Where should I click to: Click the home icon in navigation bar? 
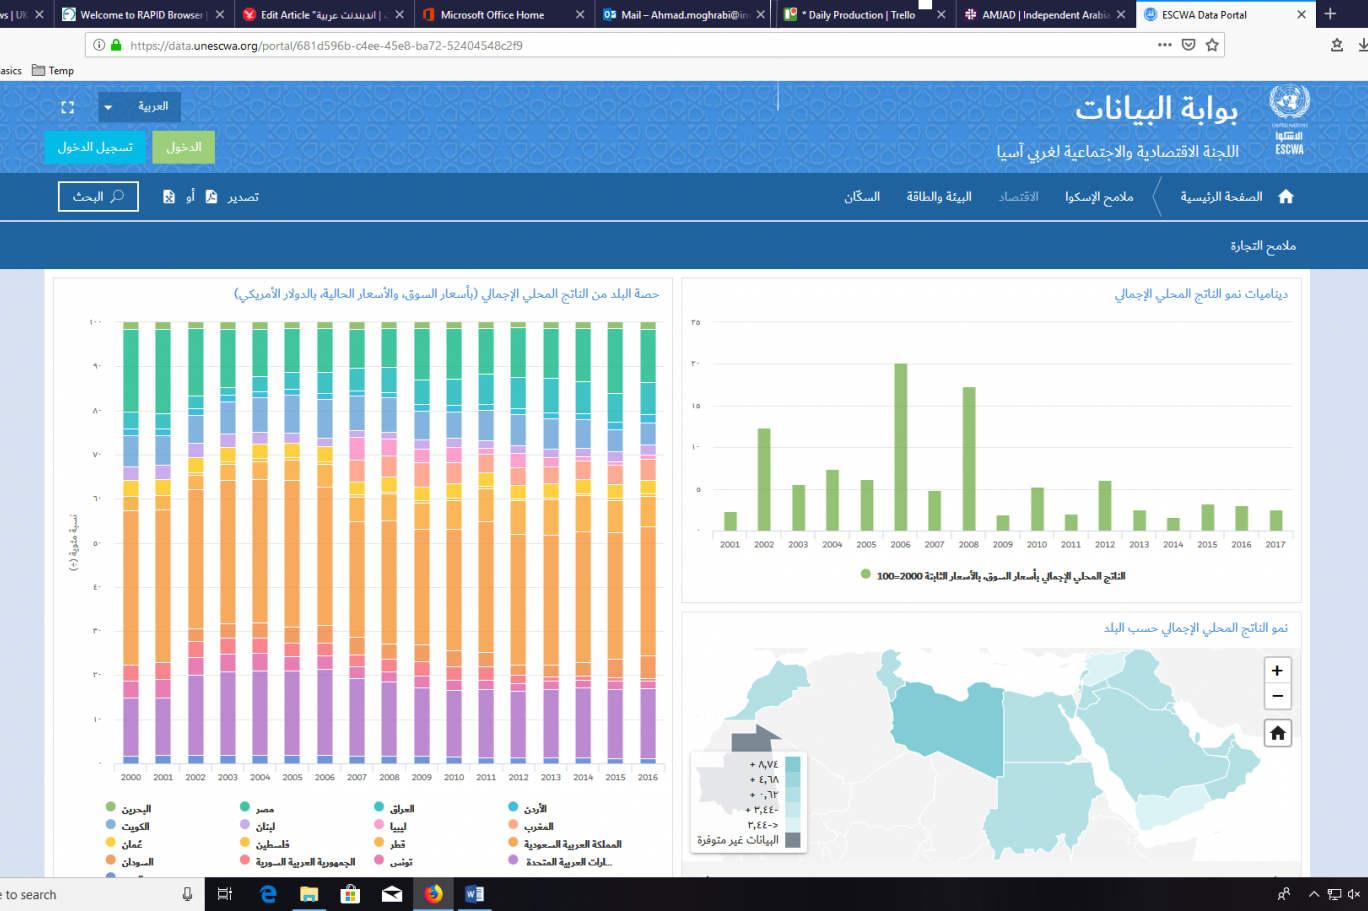click(1286, 197)
